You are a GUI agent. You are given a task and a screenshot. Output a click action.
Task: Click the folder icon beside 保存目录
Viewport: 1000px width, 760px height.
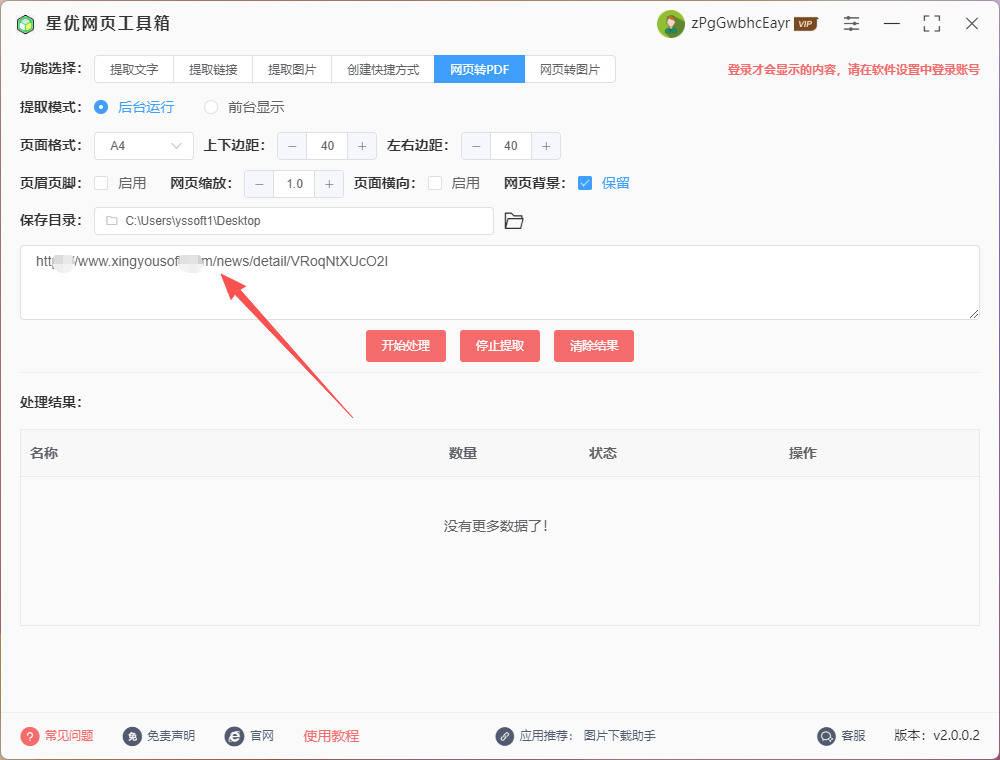tap(514, 220)
